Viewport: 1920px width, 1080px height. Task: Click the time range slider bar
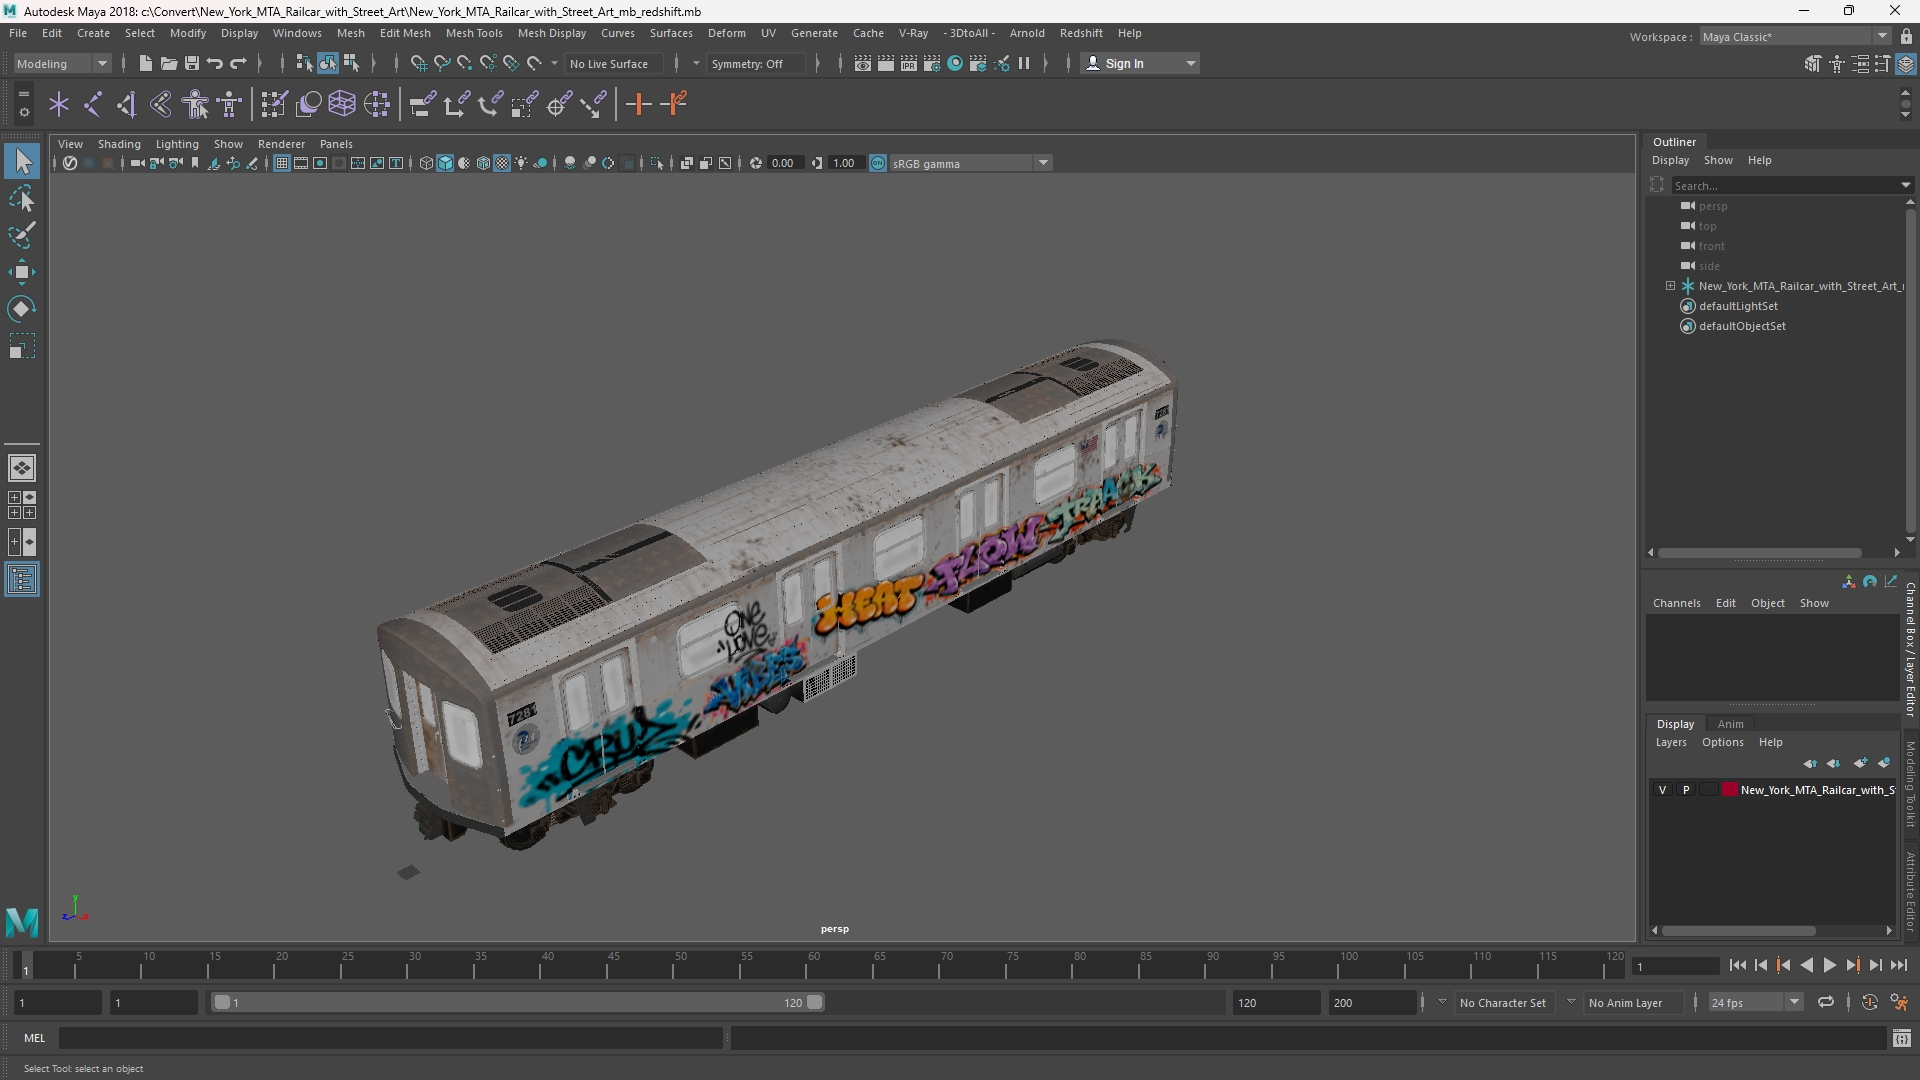(518, 1002)
